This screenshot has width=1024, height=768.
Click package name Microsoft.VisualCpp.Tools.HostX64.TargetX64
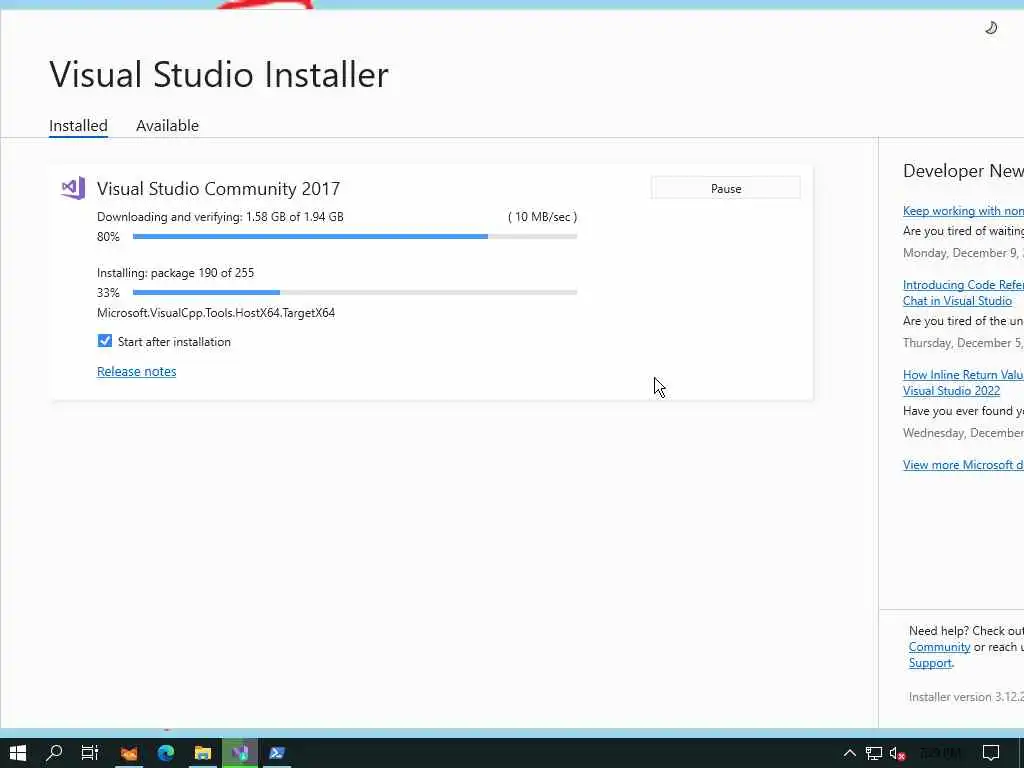216,313
